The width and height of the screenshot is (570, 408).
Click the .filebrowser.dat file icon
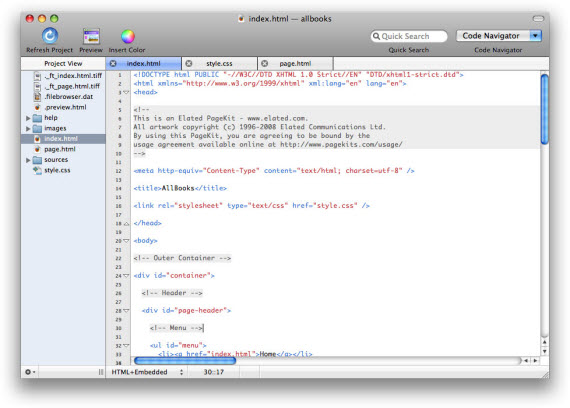click(x=37, y=97)
